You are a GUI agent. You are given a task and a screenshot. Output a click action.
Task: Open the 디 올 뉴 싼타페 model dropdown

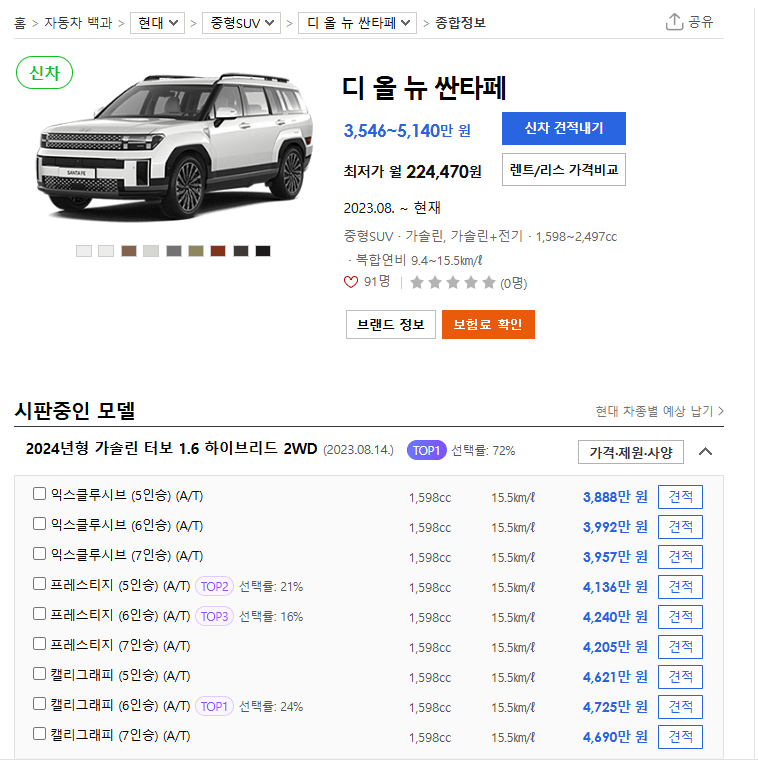(x=358, y=23)
